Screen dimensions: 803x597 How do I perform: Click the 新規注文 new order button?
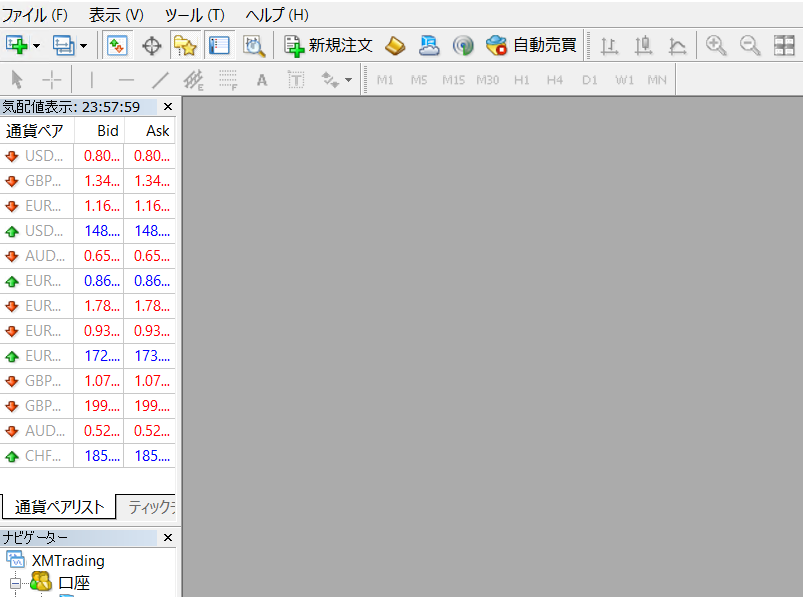coord(328,45)
